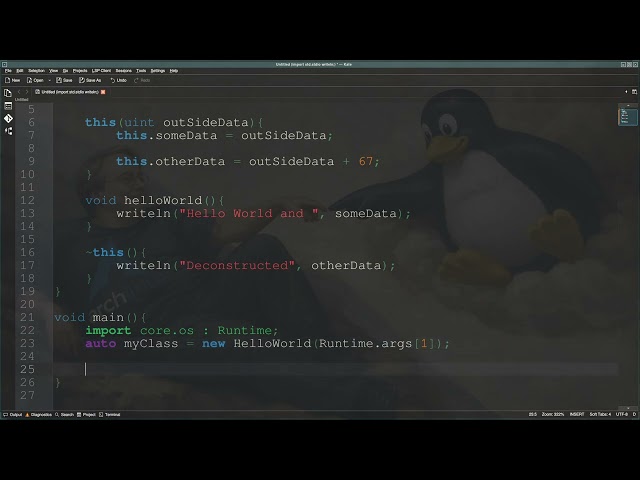Open the Terminal panel
Image resolution: width=640 pixels, height=480 pixels.
click(109, 415)
